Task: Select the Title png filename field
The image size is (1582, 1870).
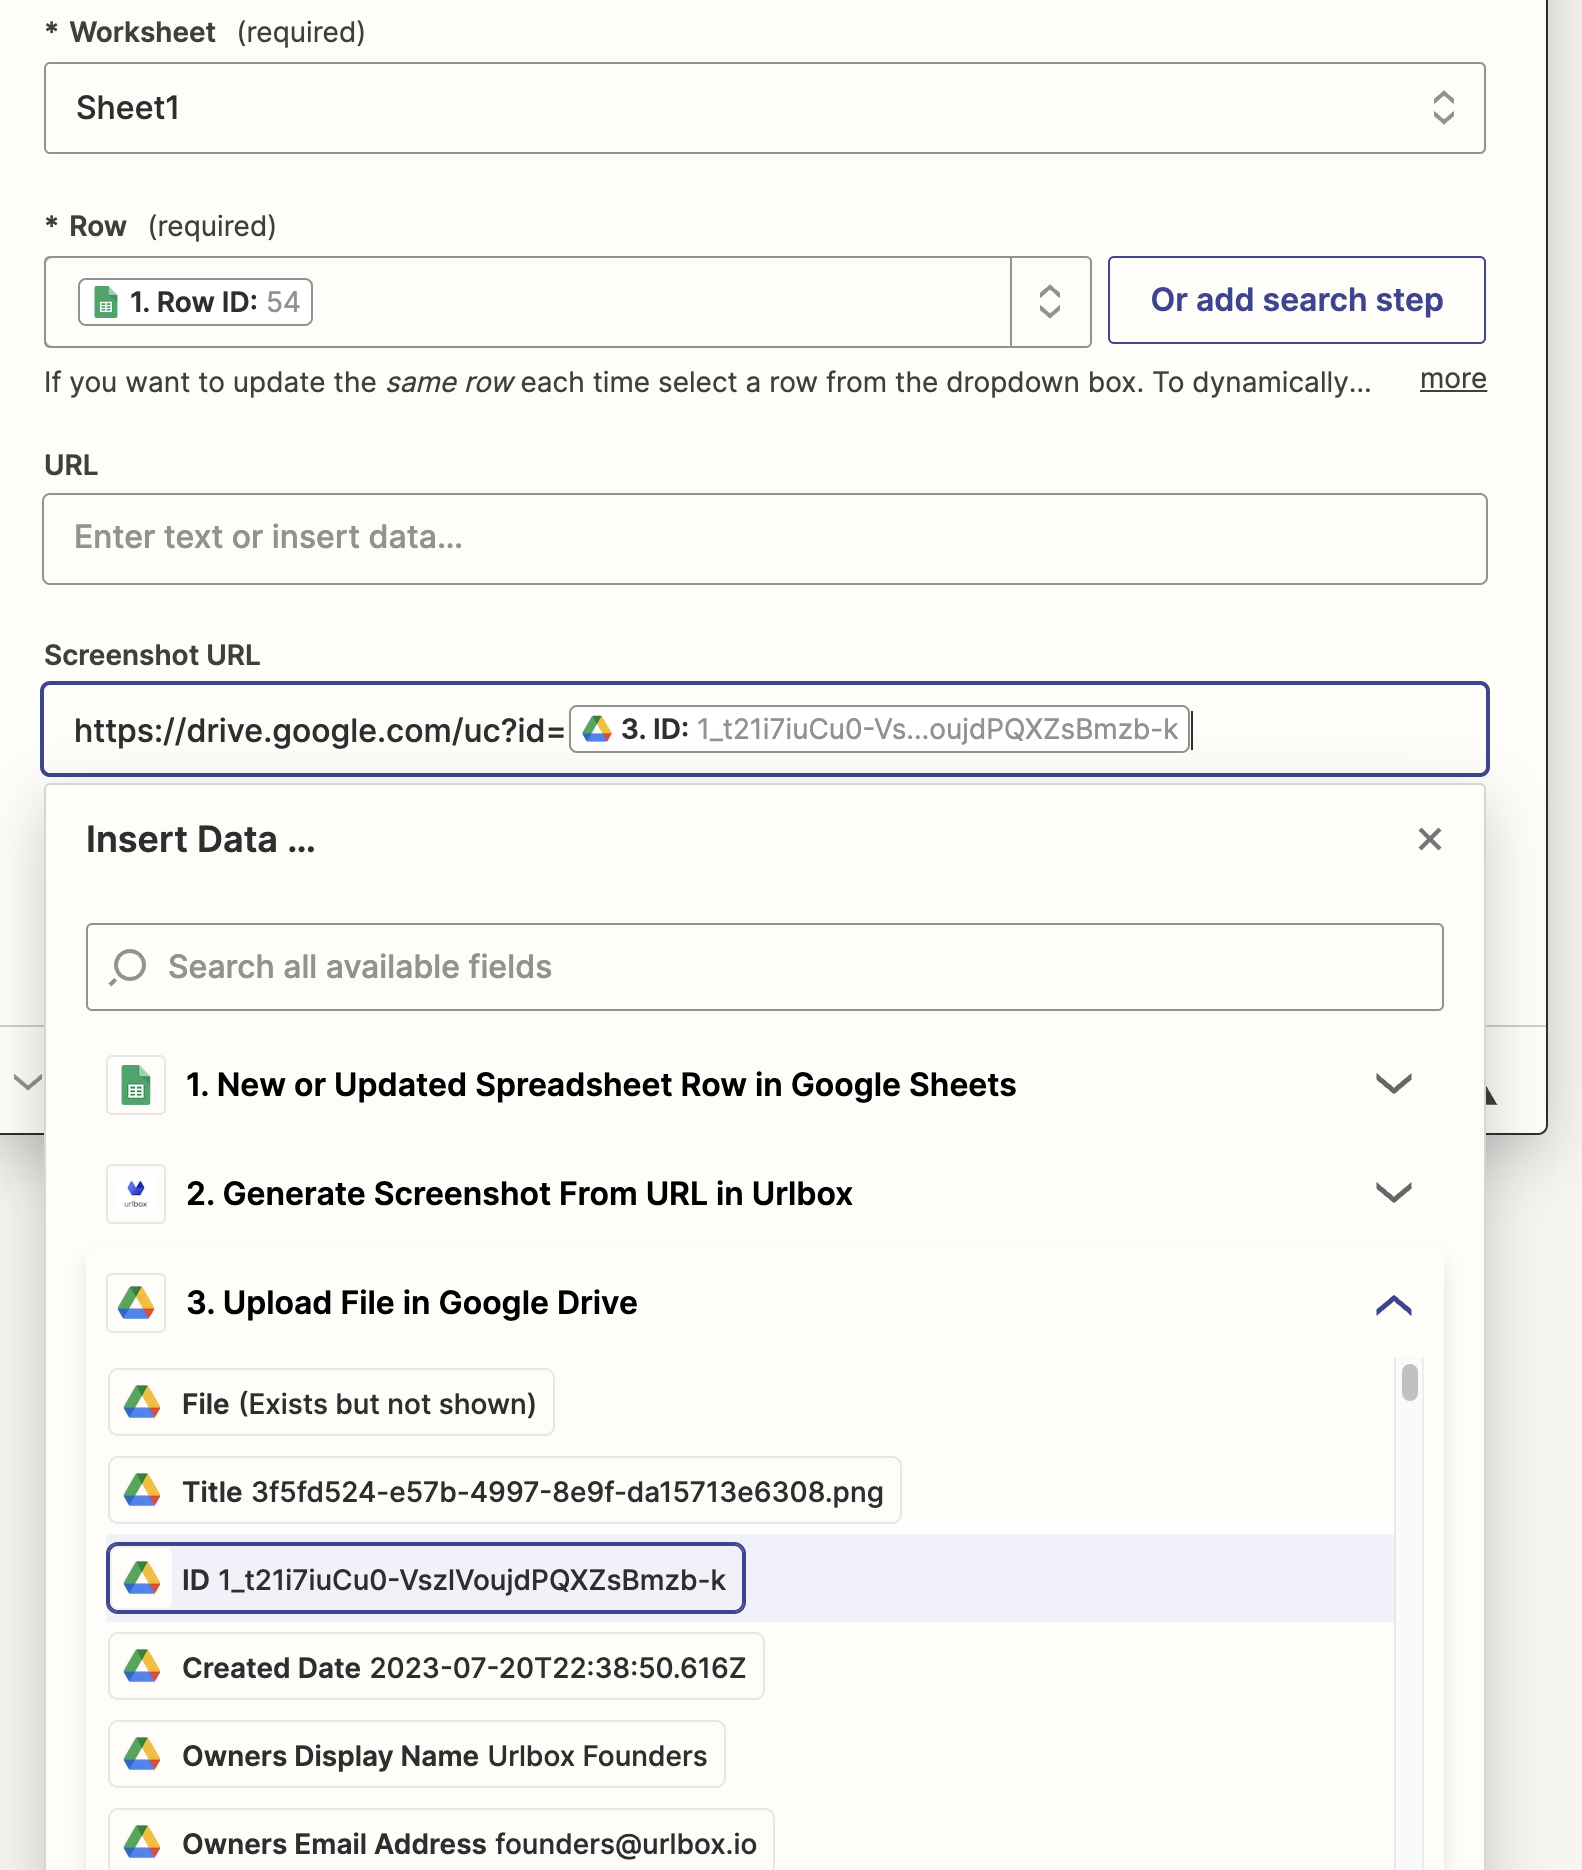Action: (x=504, y=1491)
